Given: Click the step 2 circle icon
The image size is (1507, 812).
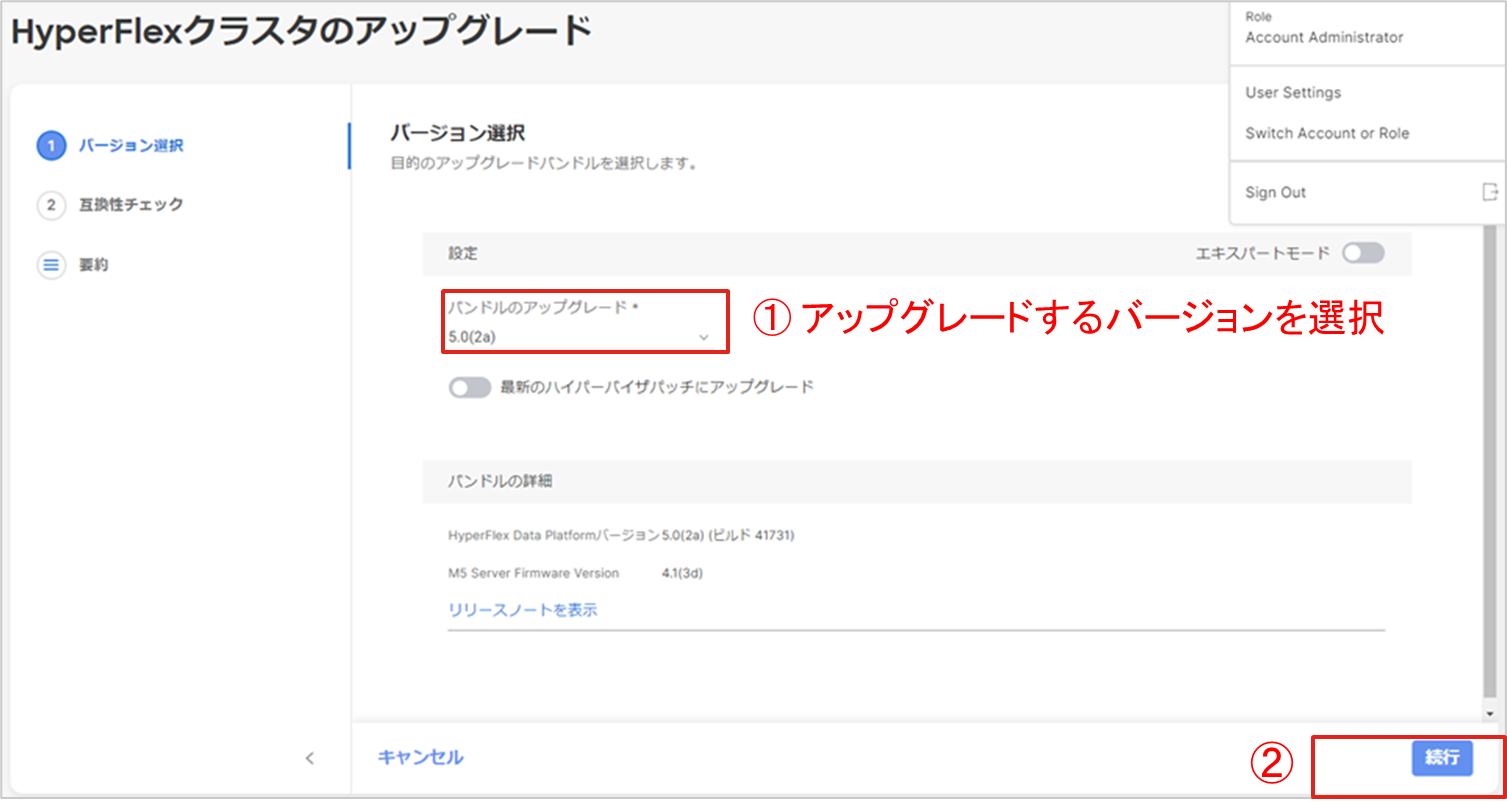Looking at the screenshot, I should tap(50, 205).
